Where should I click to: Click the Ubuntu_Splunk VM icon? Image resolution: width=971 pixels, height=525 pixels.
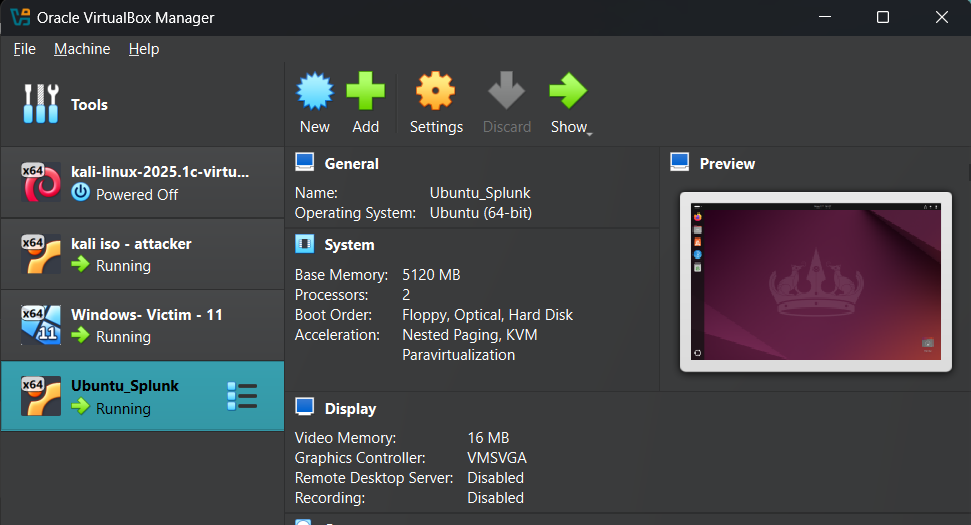tap(41, 396)
